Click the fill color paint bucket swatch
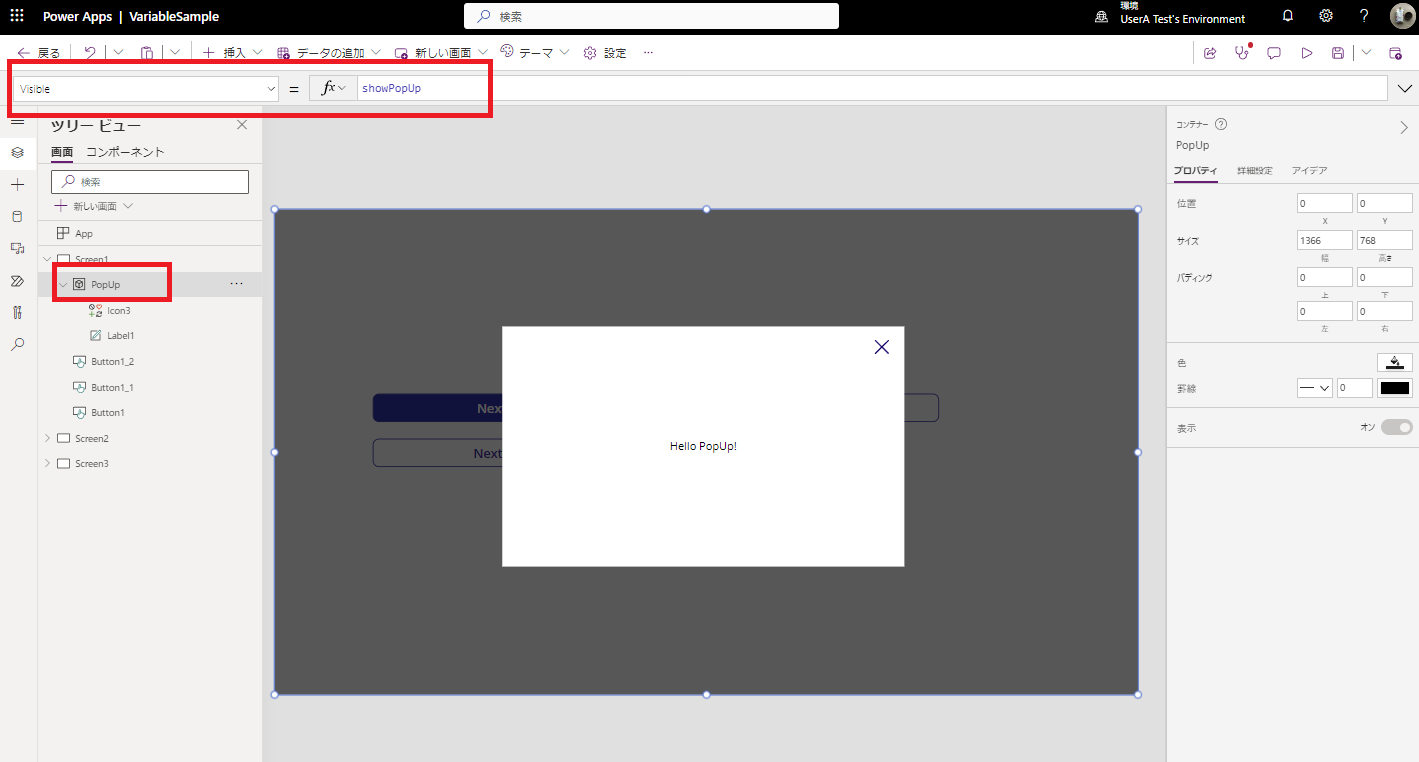The width and height of the screenshot is (1419, 762). [1394, 362]
